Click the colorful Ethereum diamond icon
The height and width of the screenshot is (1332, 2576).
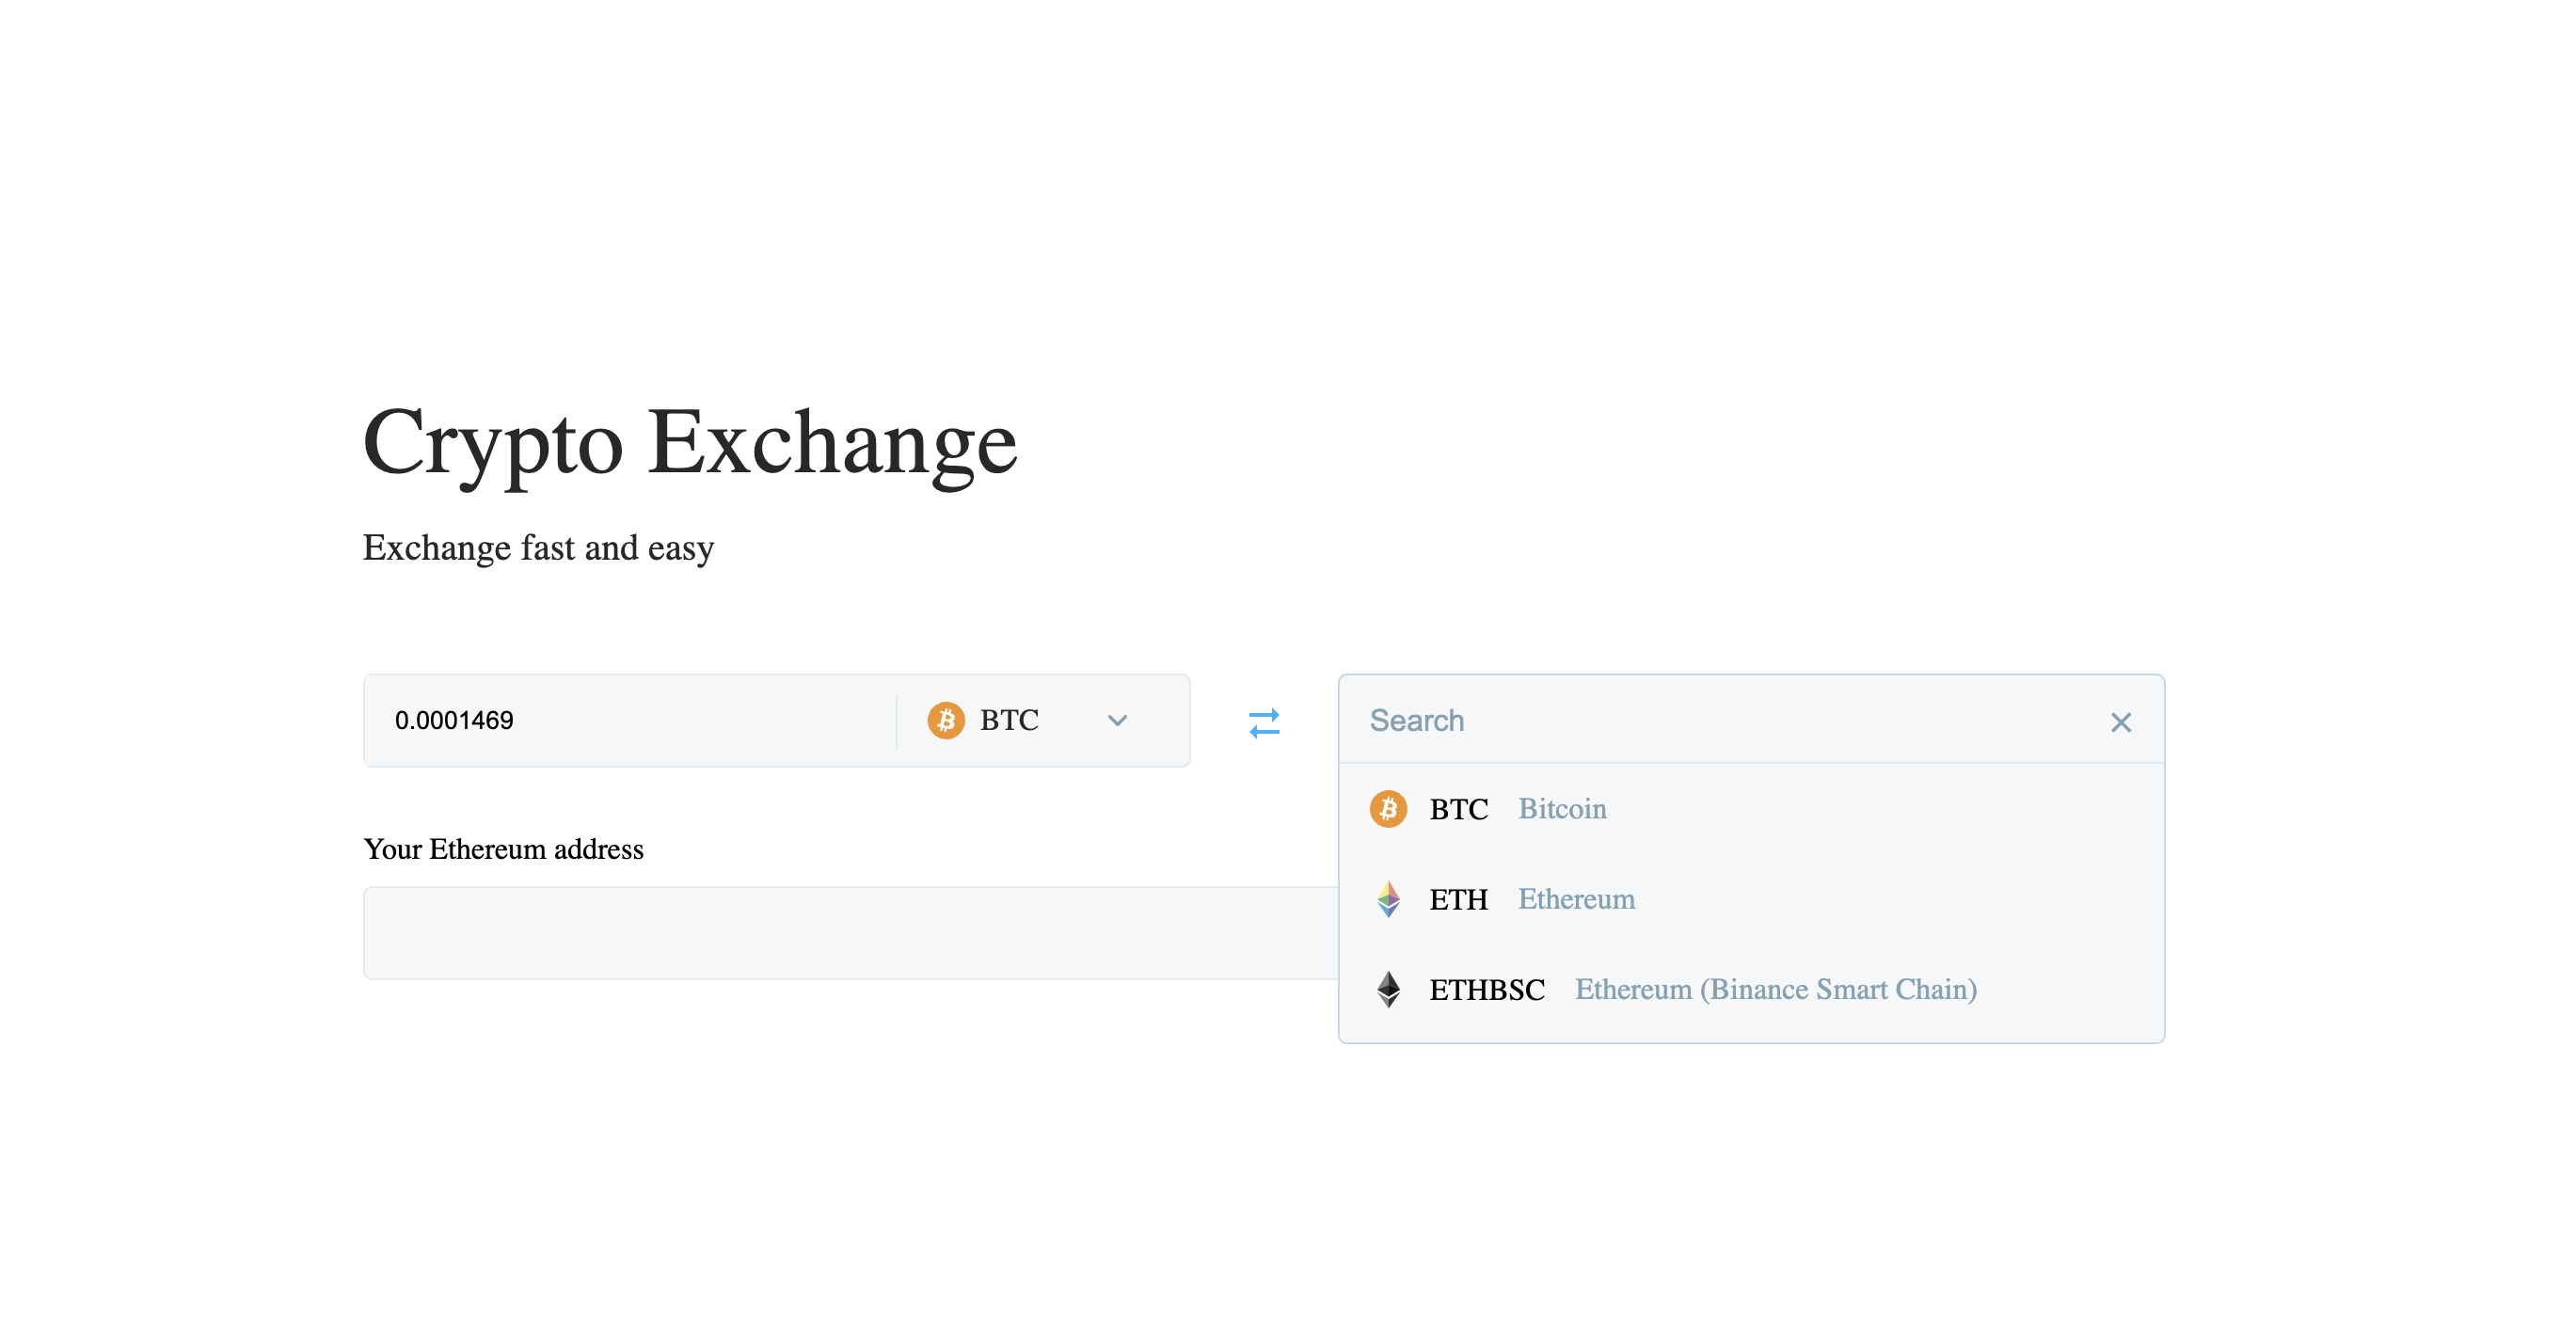(1388, 899)
